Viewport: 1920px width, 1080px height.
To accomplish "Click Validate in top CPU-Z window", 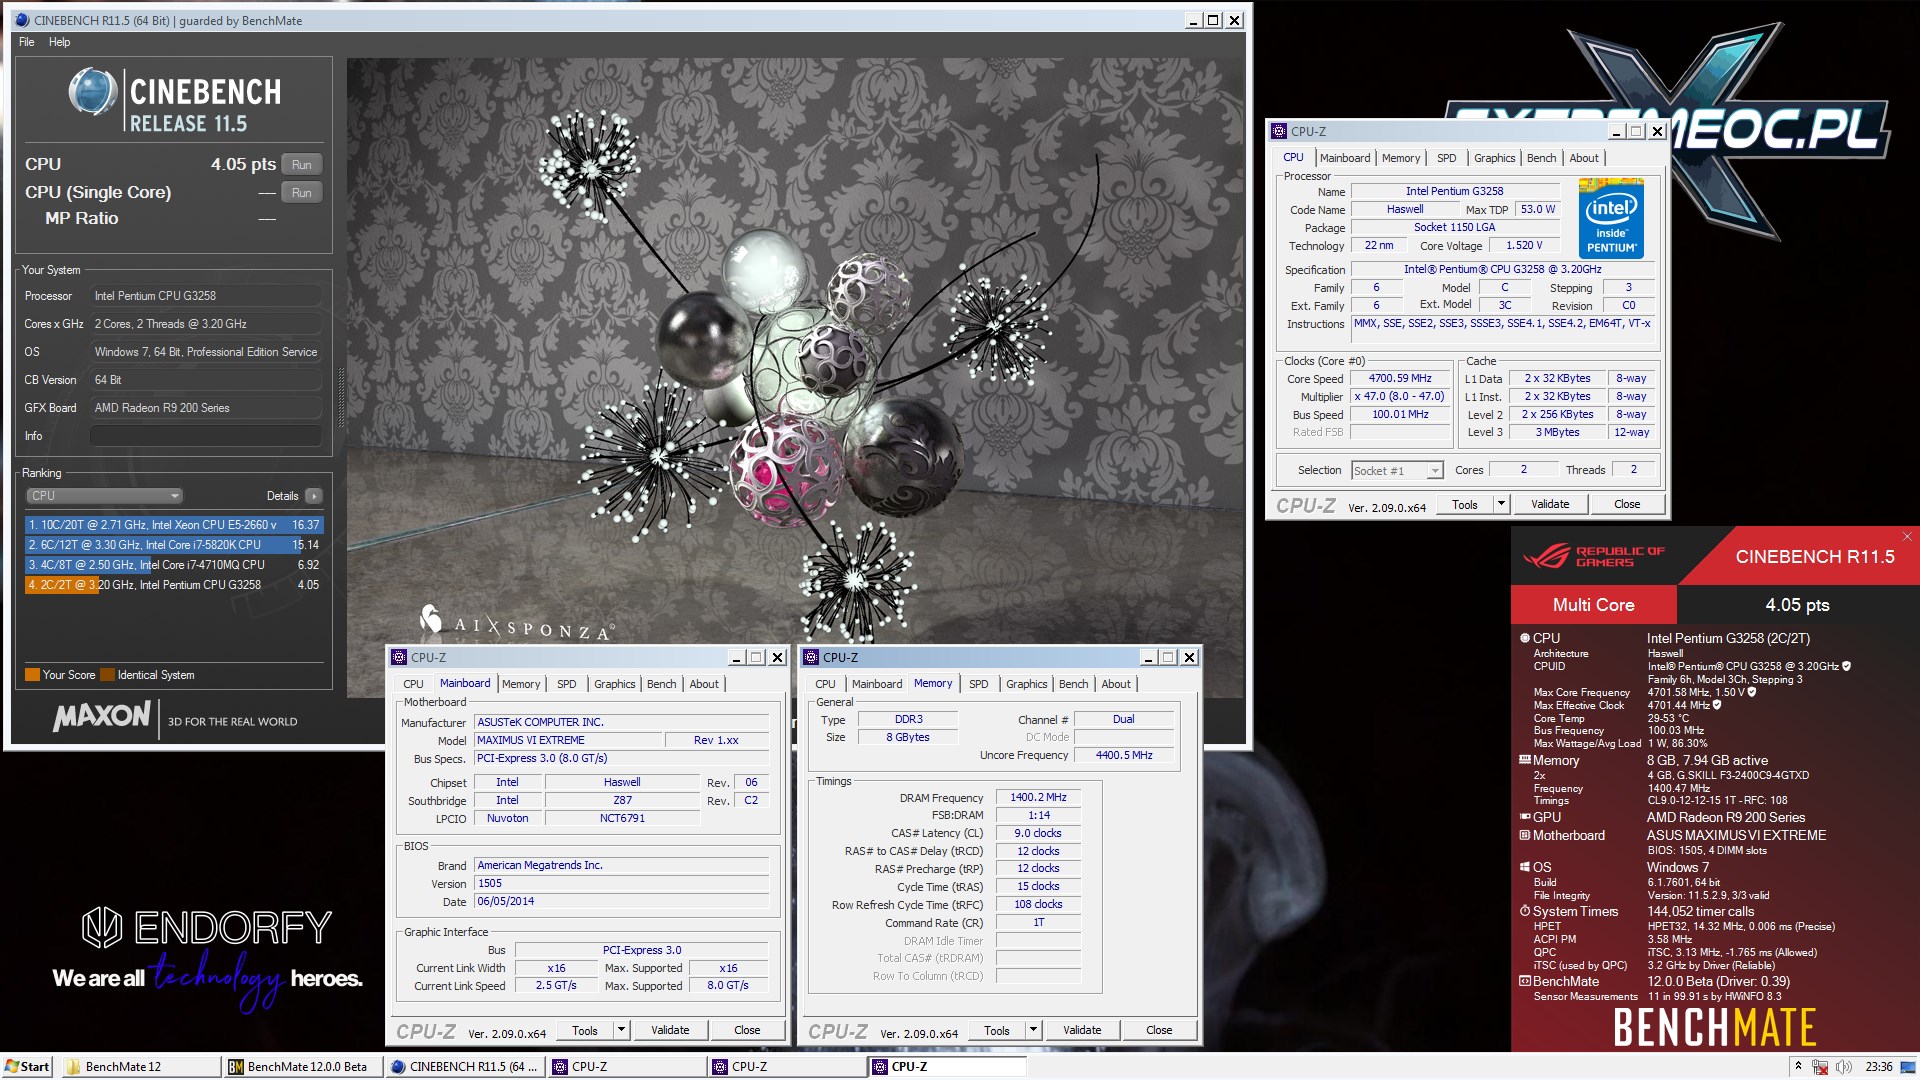I will (x=1550, y=504).
